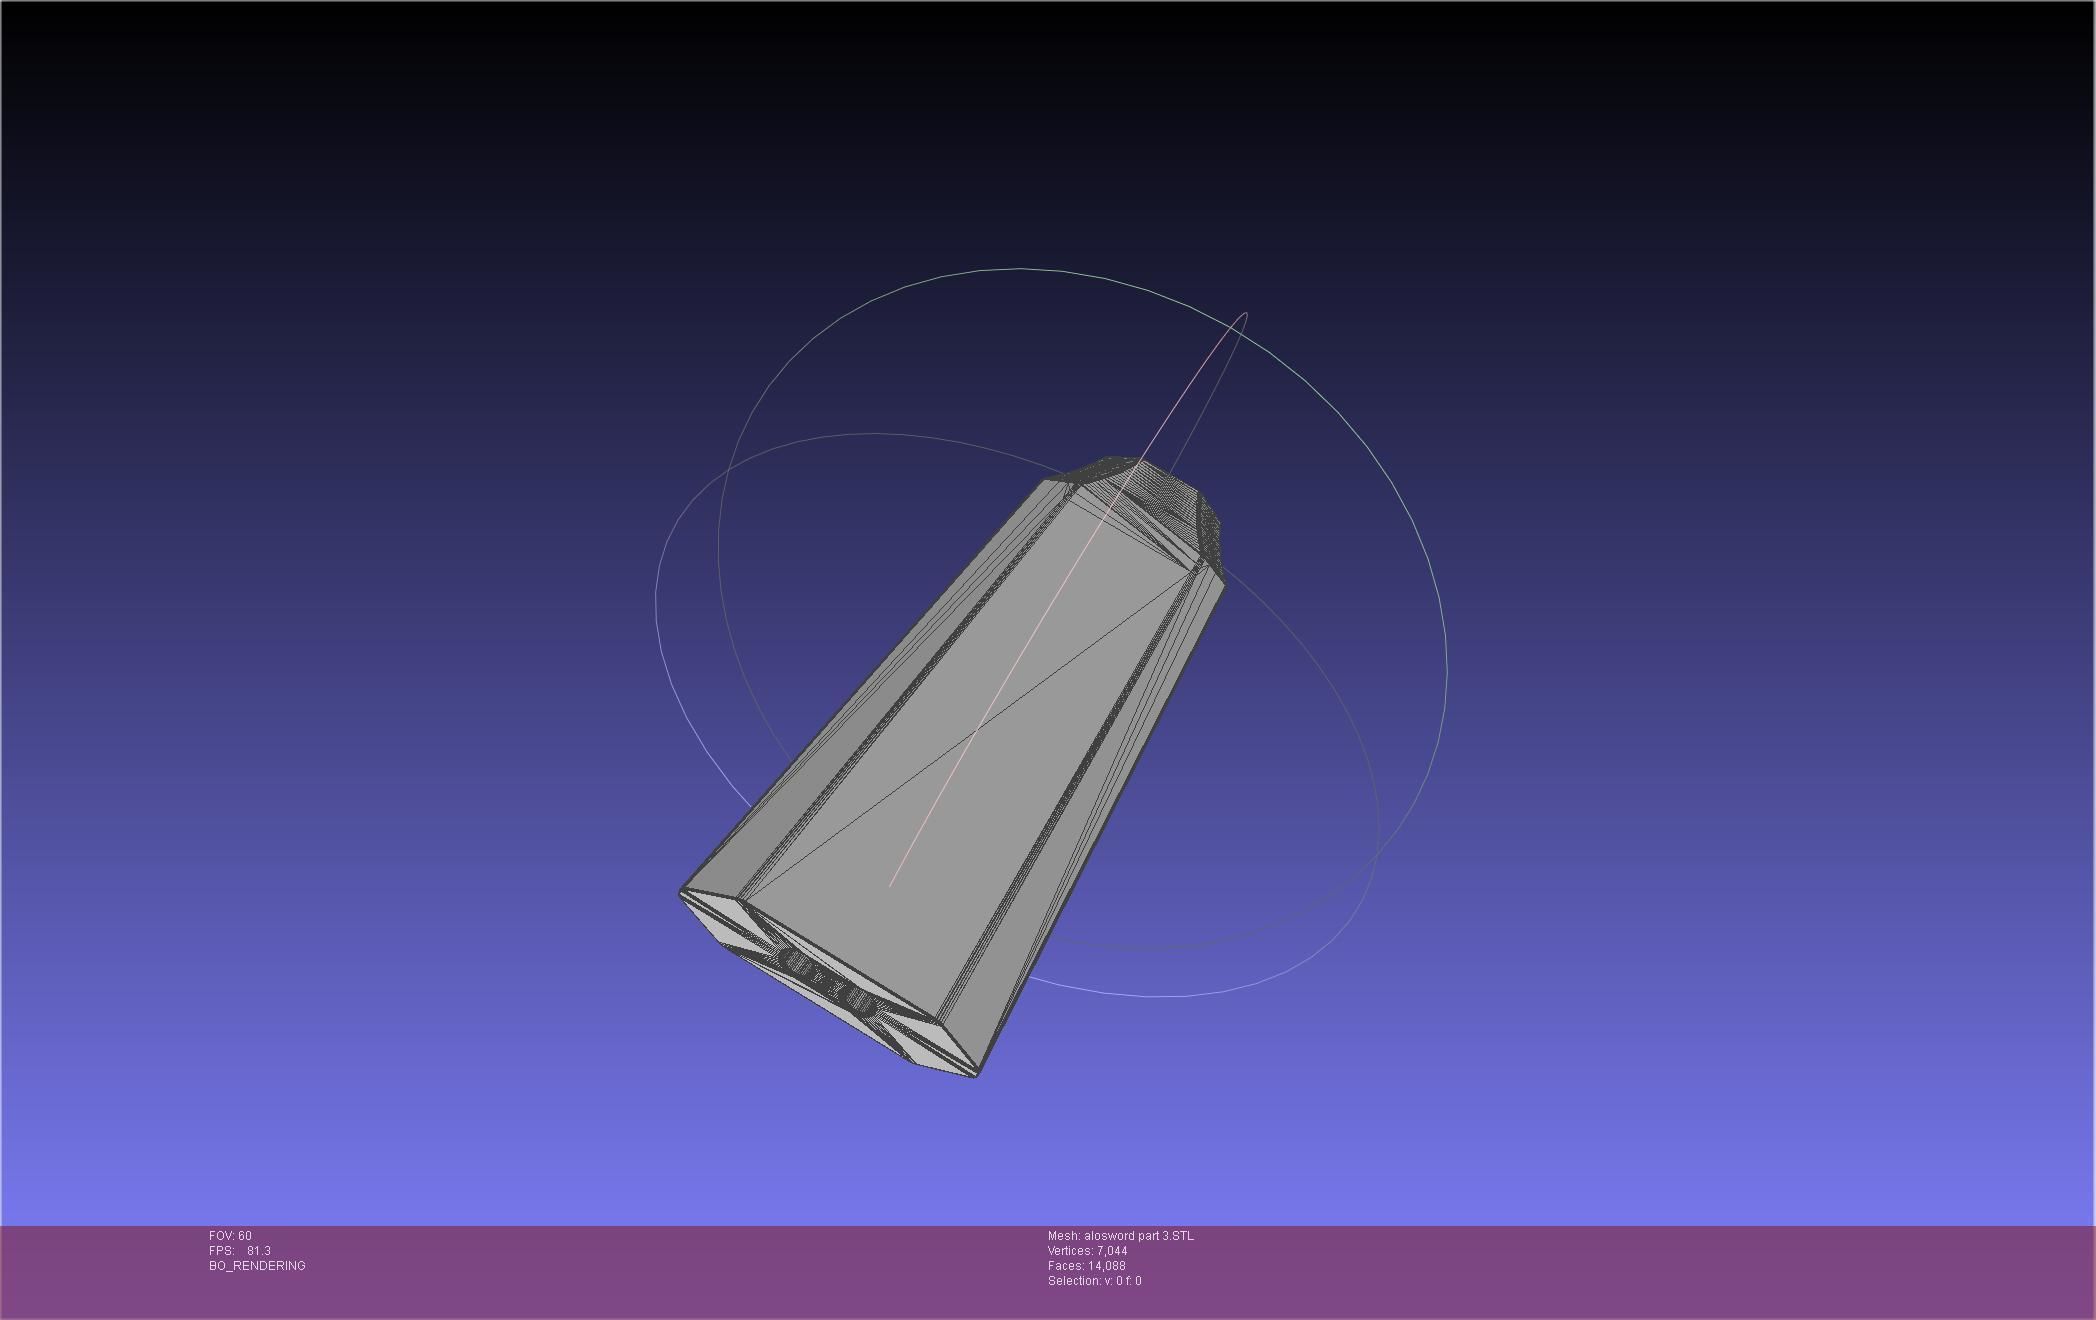
Task: Click the purple info bar's empty right side
Action: 1700,1270
